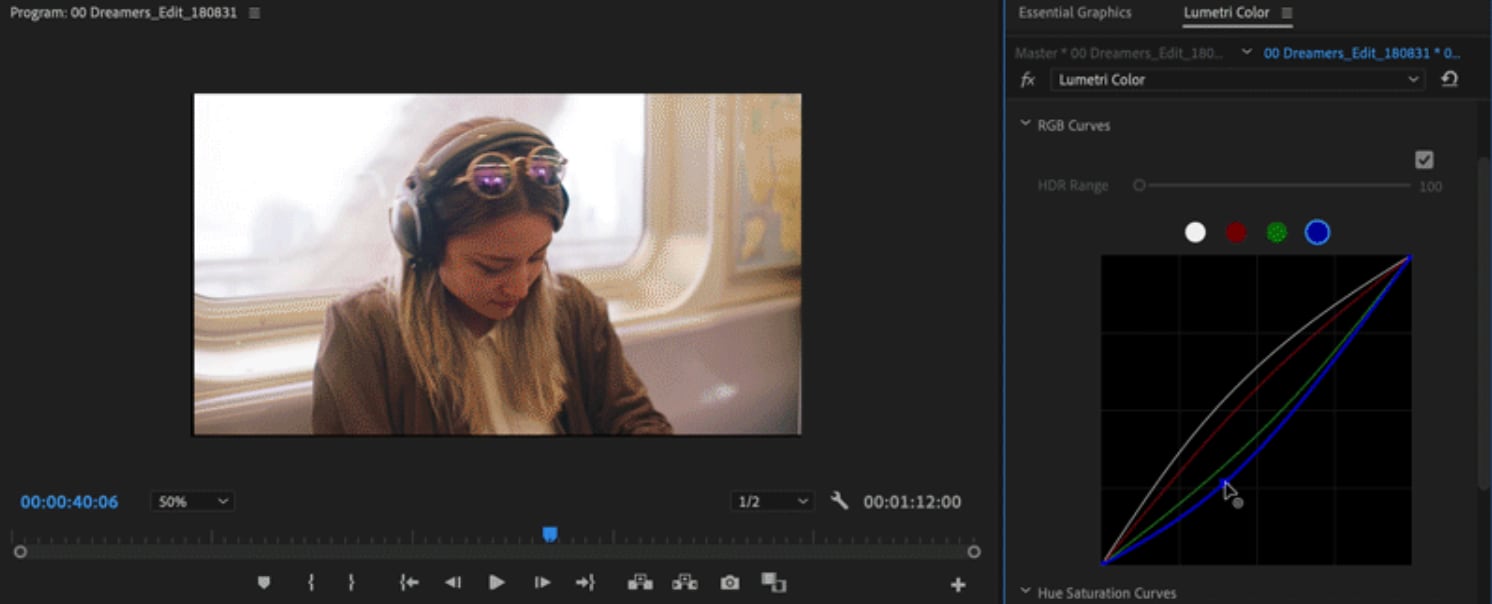Open the 50% zoom level dropdown

pyautogui.click(x=191, y=501)
